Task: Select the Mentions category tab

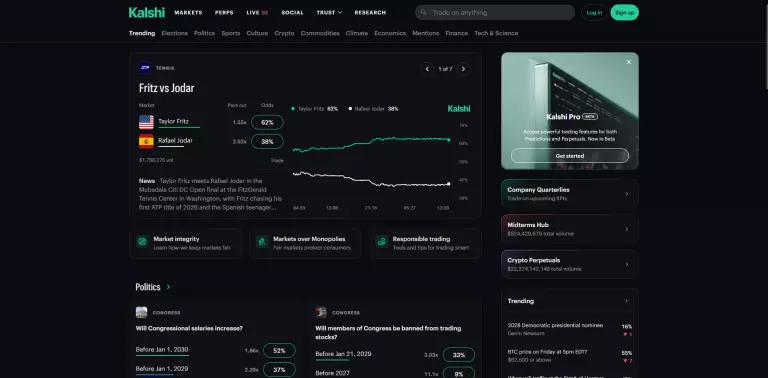Action: (x=426, y=33)
